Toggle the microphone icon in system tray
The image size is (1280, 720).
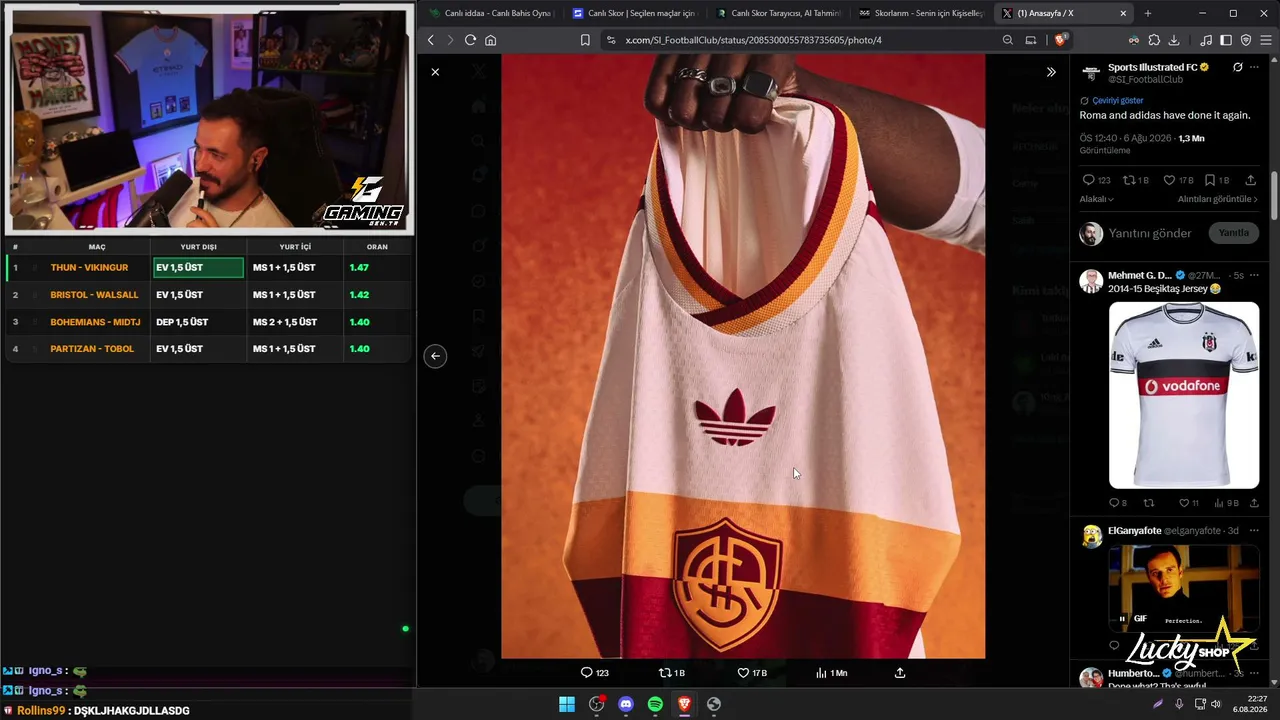click(1179, 704)
